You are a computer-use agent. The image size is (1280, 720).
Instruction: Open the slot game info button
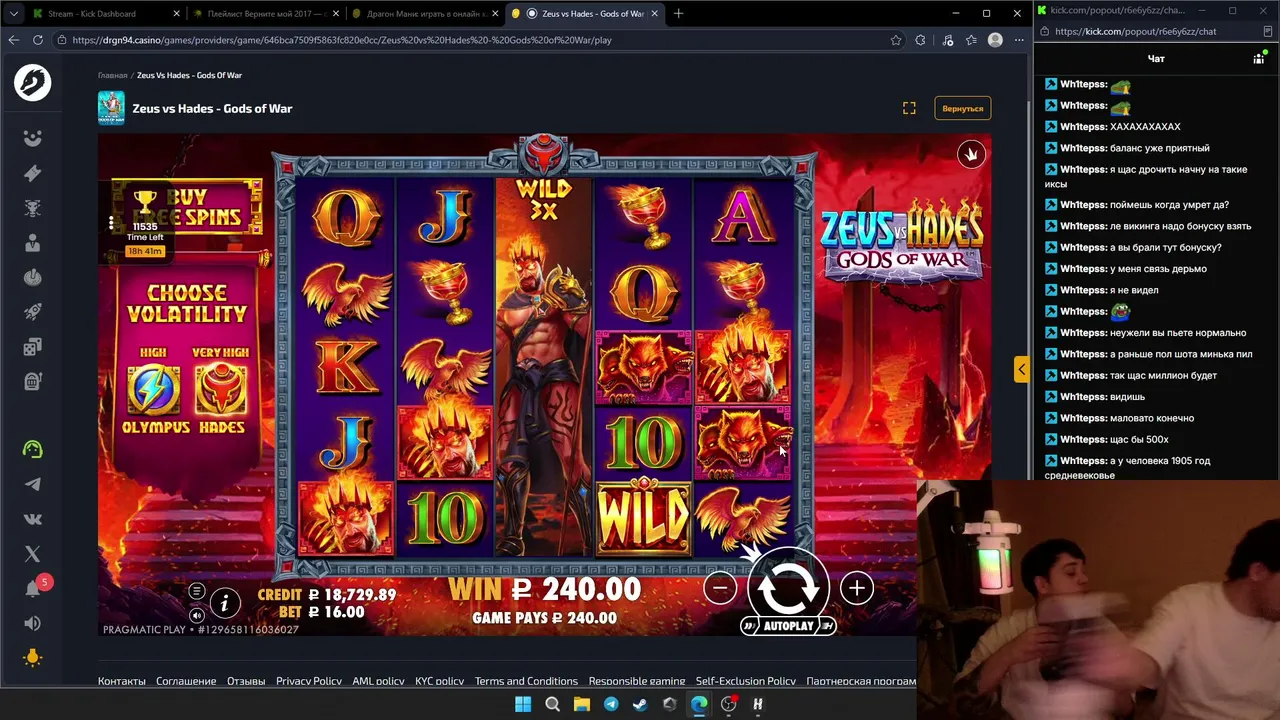[x=225, y=603]
